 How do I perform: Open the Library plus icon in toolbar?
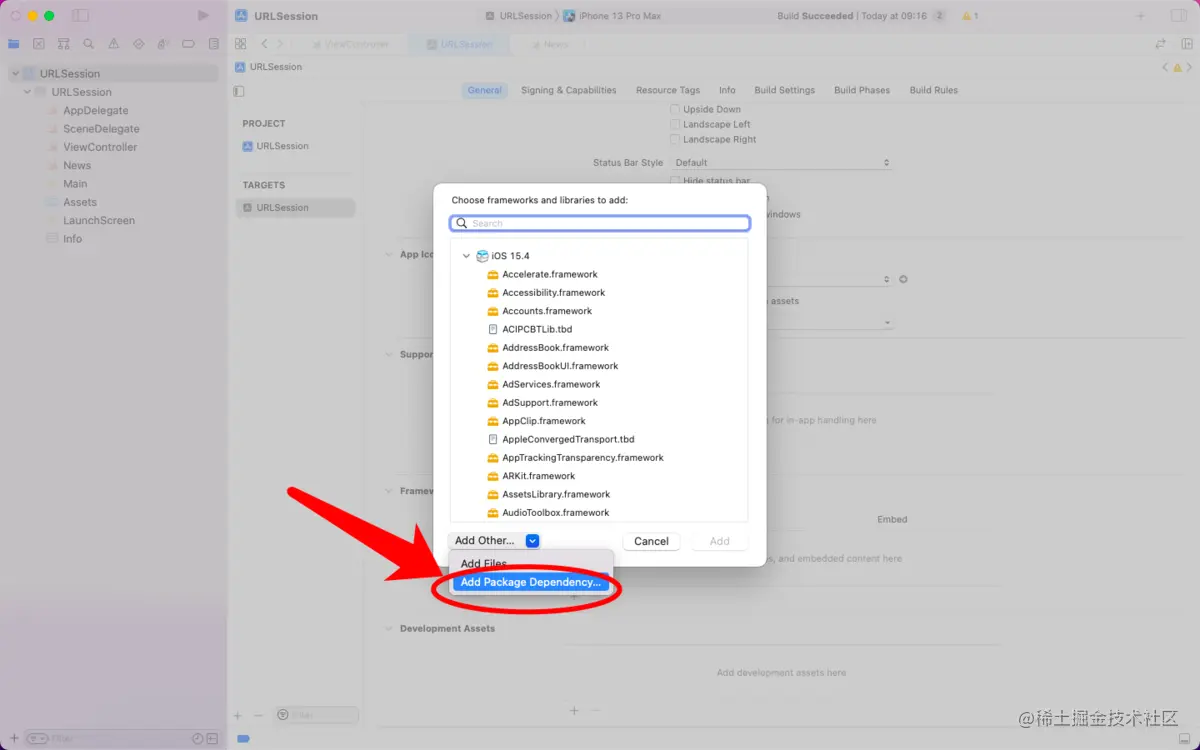click(1141, 16)
